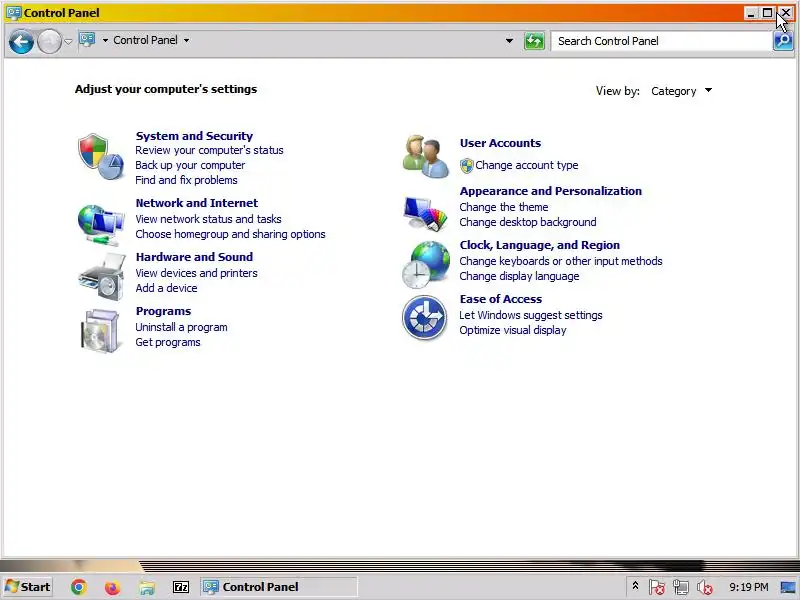Click Change keyboards or other input methods
Viewport: 800px width, 600px height.
point(561,262)
